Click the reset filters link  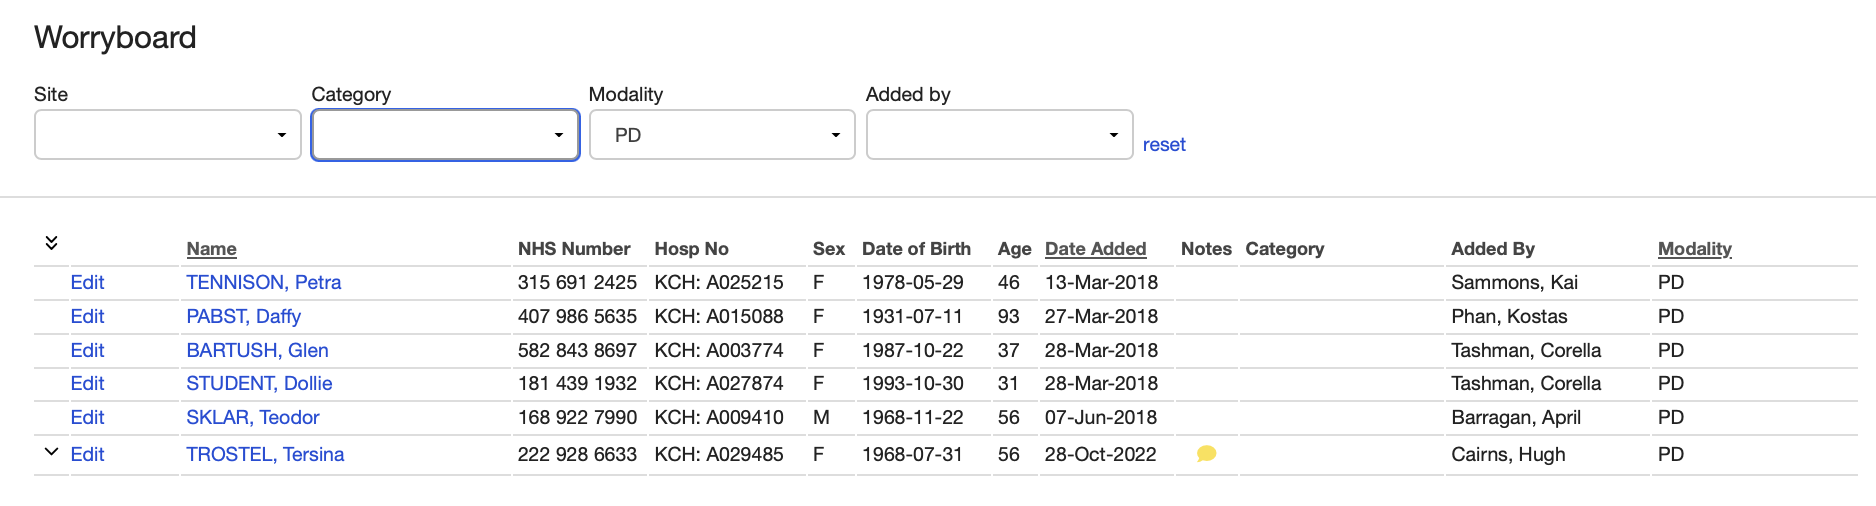(x=1164, y=145)
